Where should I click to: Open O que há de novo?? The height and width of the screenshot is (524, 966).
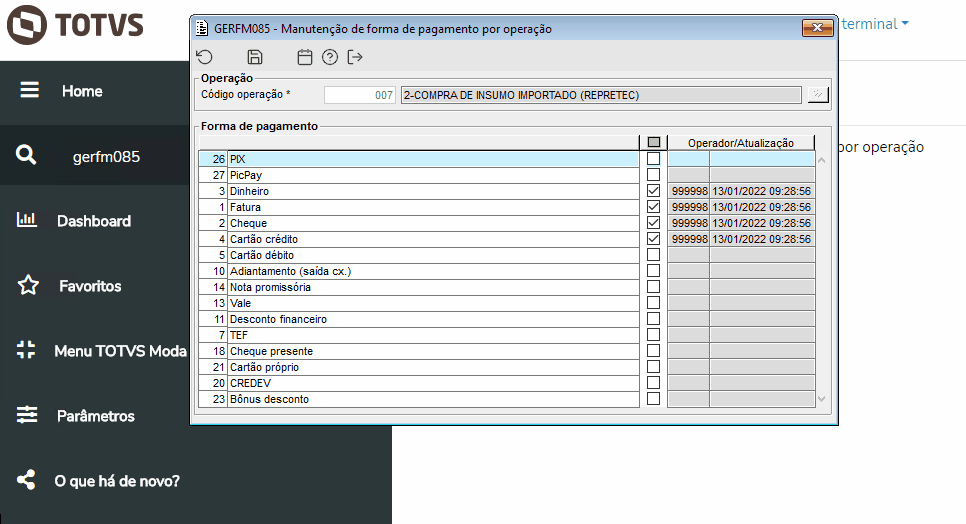coord(117,481)
